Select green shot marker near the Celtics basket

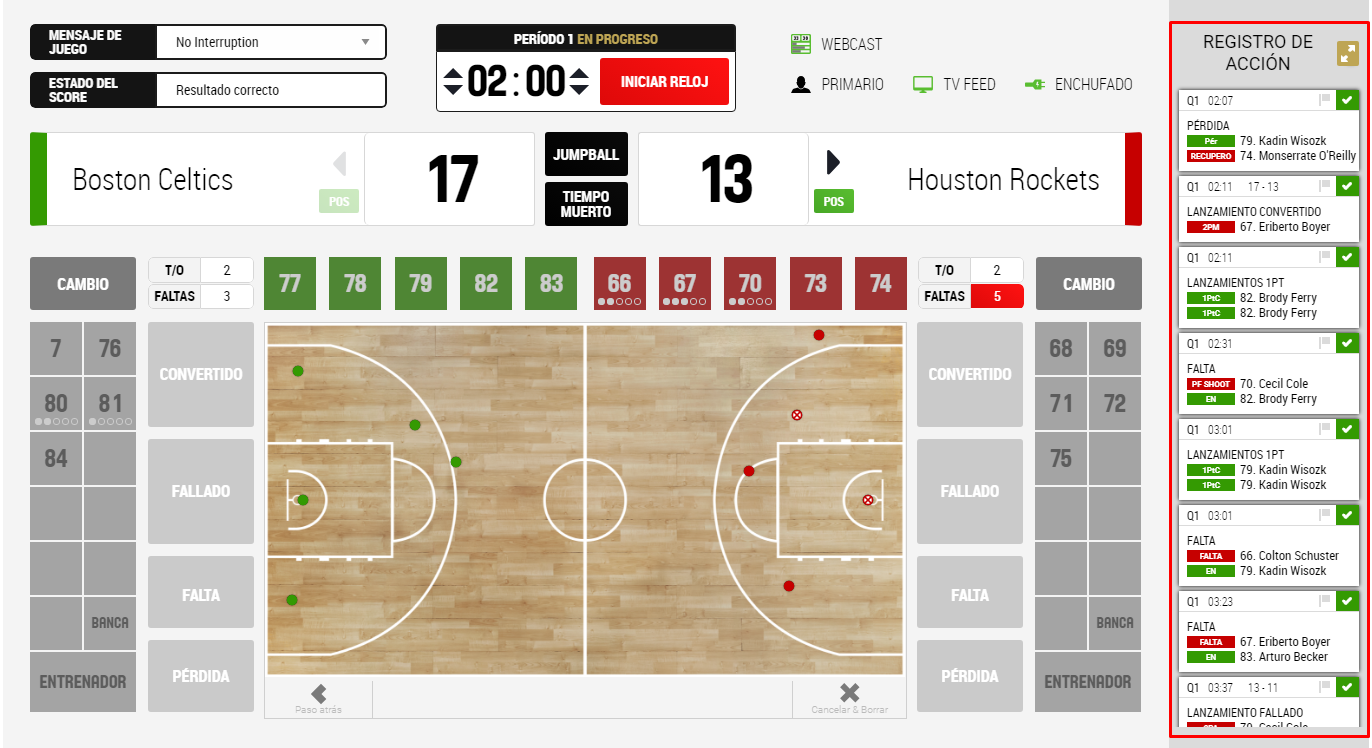[303, 500]
